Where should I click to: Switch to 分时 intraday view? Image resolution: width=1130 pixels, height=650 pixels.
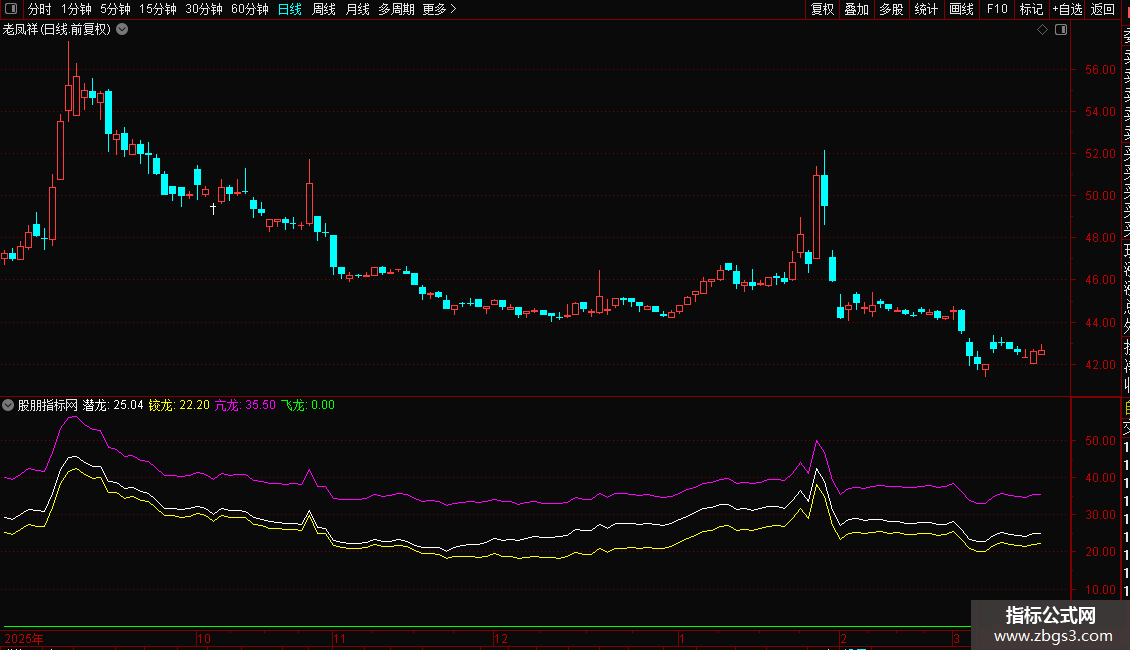39,9
